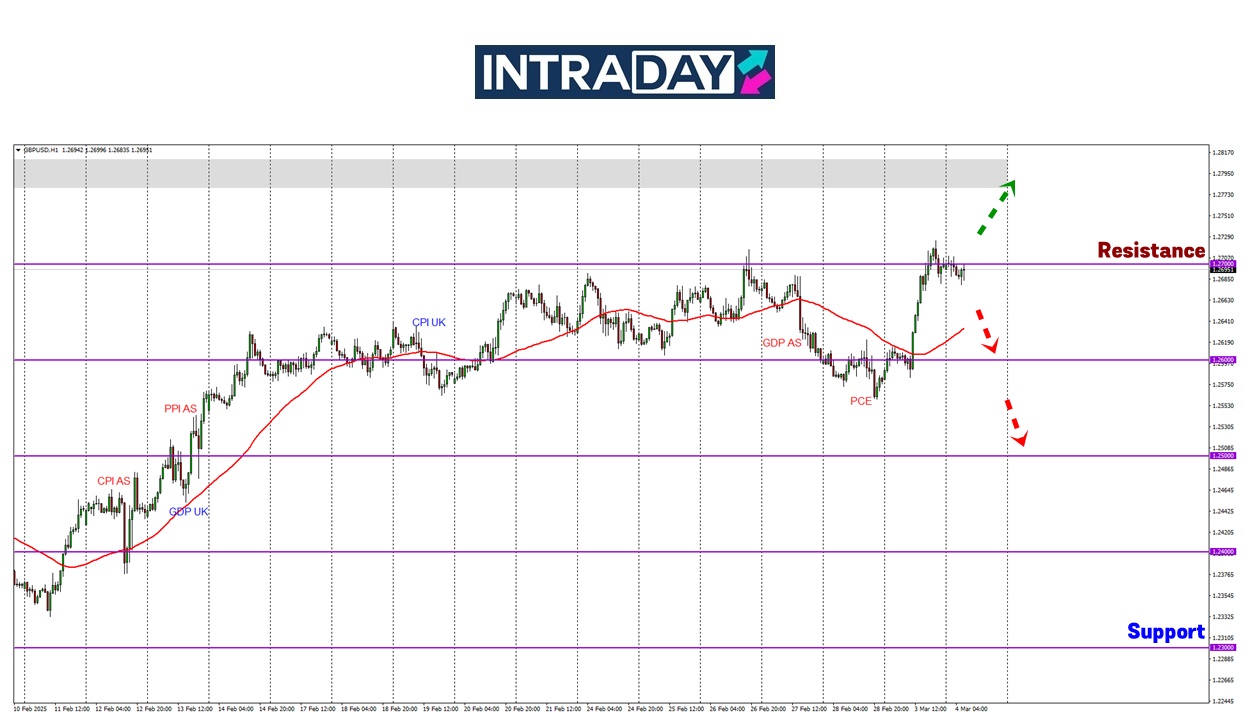Screen dimensions: 1250x716
Task: Select the GDP AS event label
Action: click(x=782, y=342)
